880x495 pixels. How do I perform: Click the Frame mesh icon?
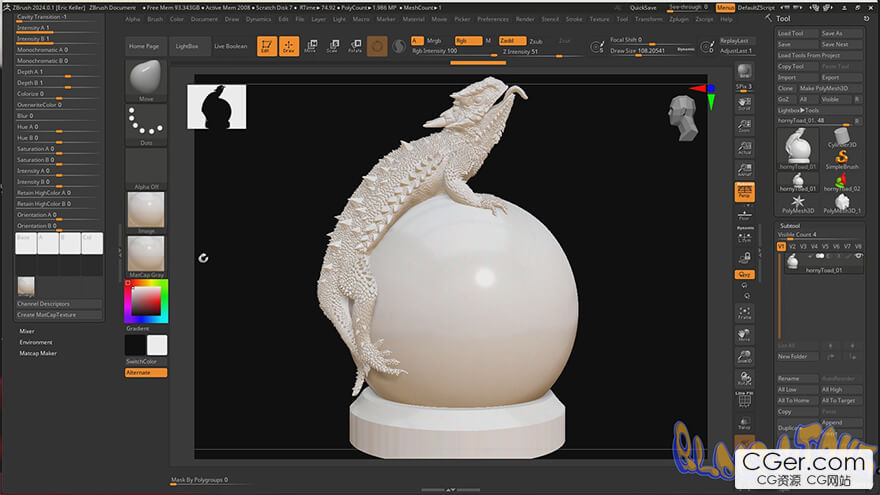(x=744, y=313)
